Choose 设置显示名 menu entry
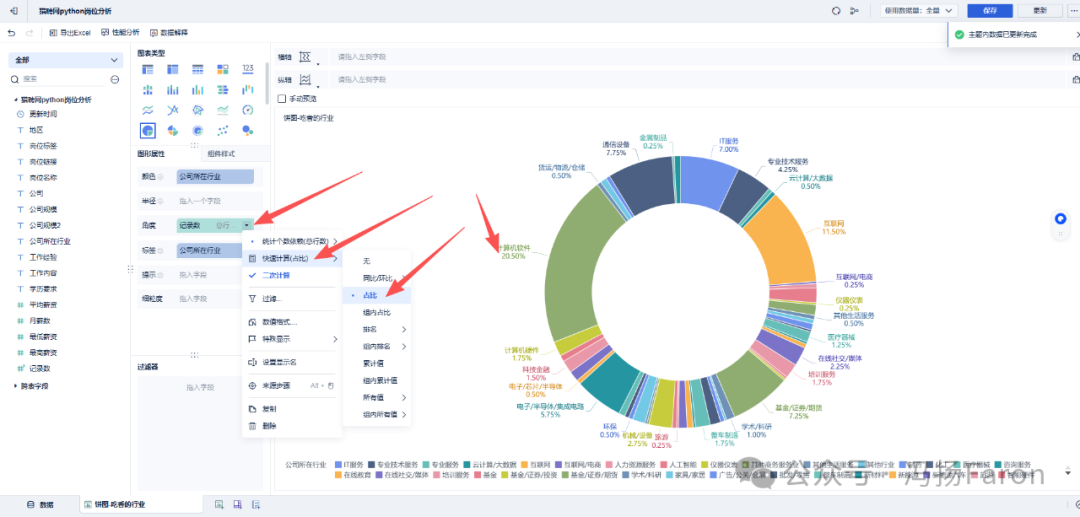 [x=291, y=362]
